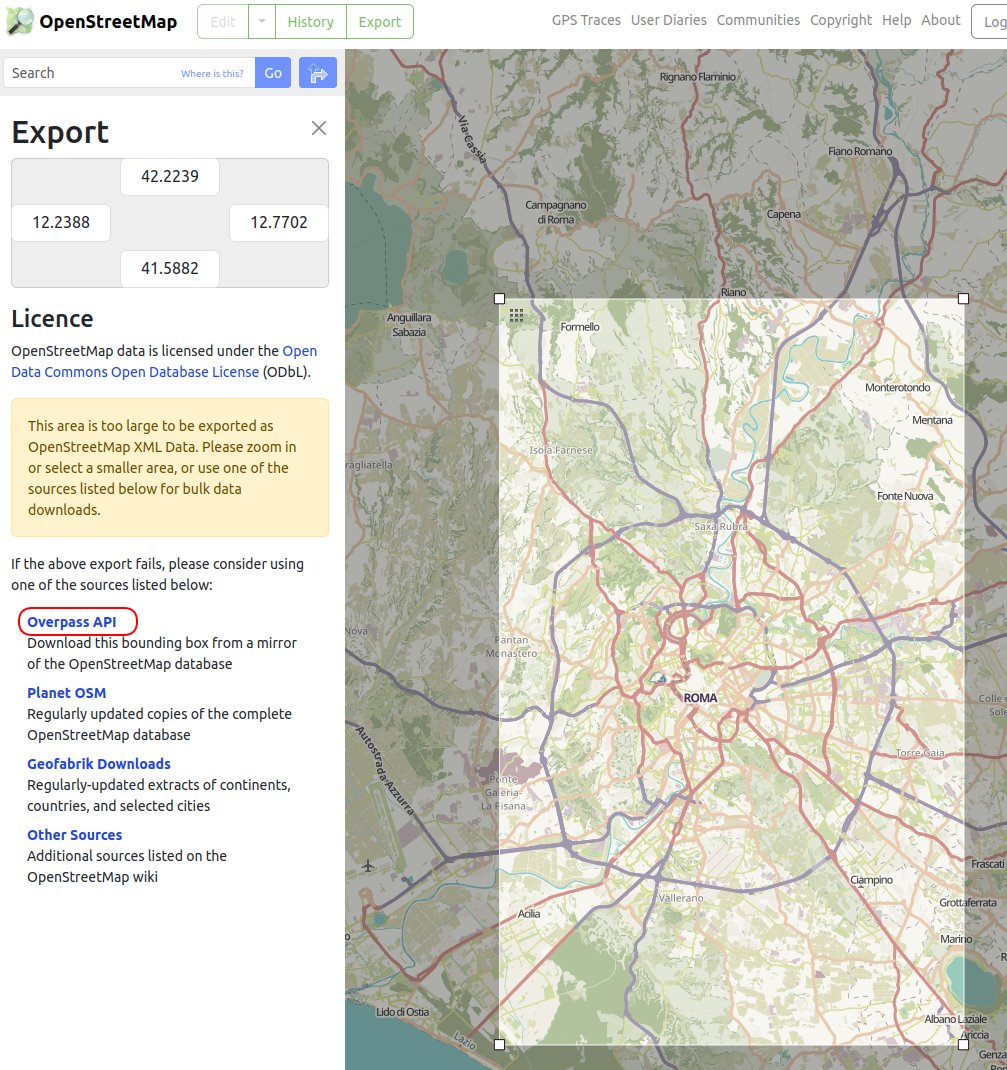Image resolution: width=1007 pixels, height=1070 pixels.
Task: Edit the west longitude field 12.2388
Action: pos(61,222)
